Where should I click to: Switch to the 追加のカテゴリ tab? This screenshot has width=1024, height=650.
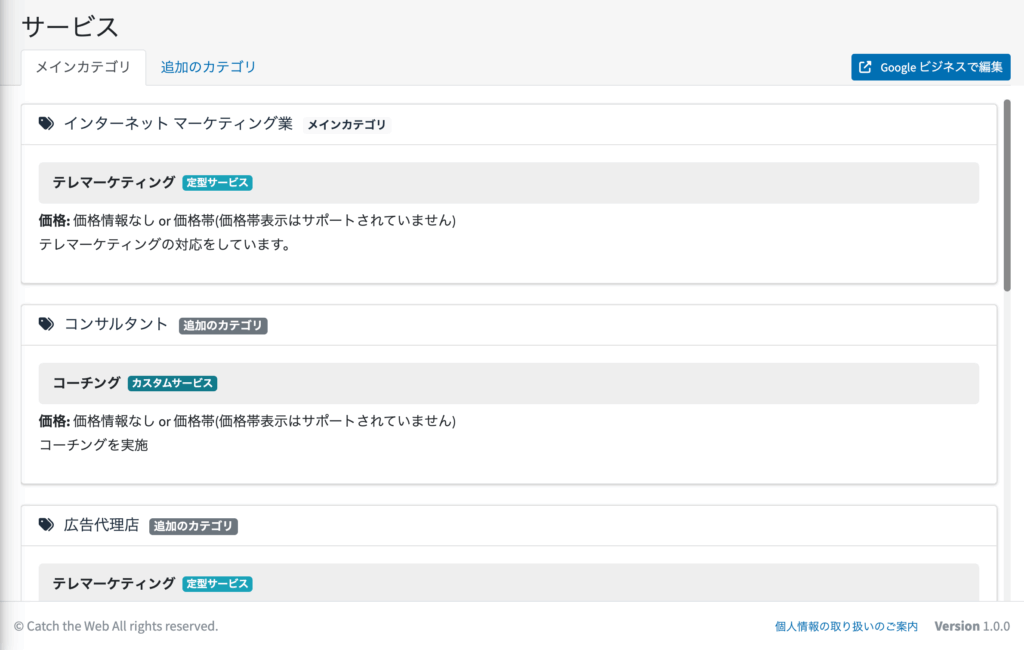pos(208,67)
